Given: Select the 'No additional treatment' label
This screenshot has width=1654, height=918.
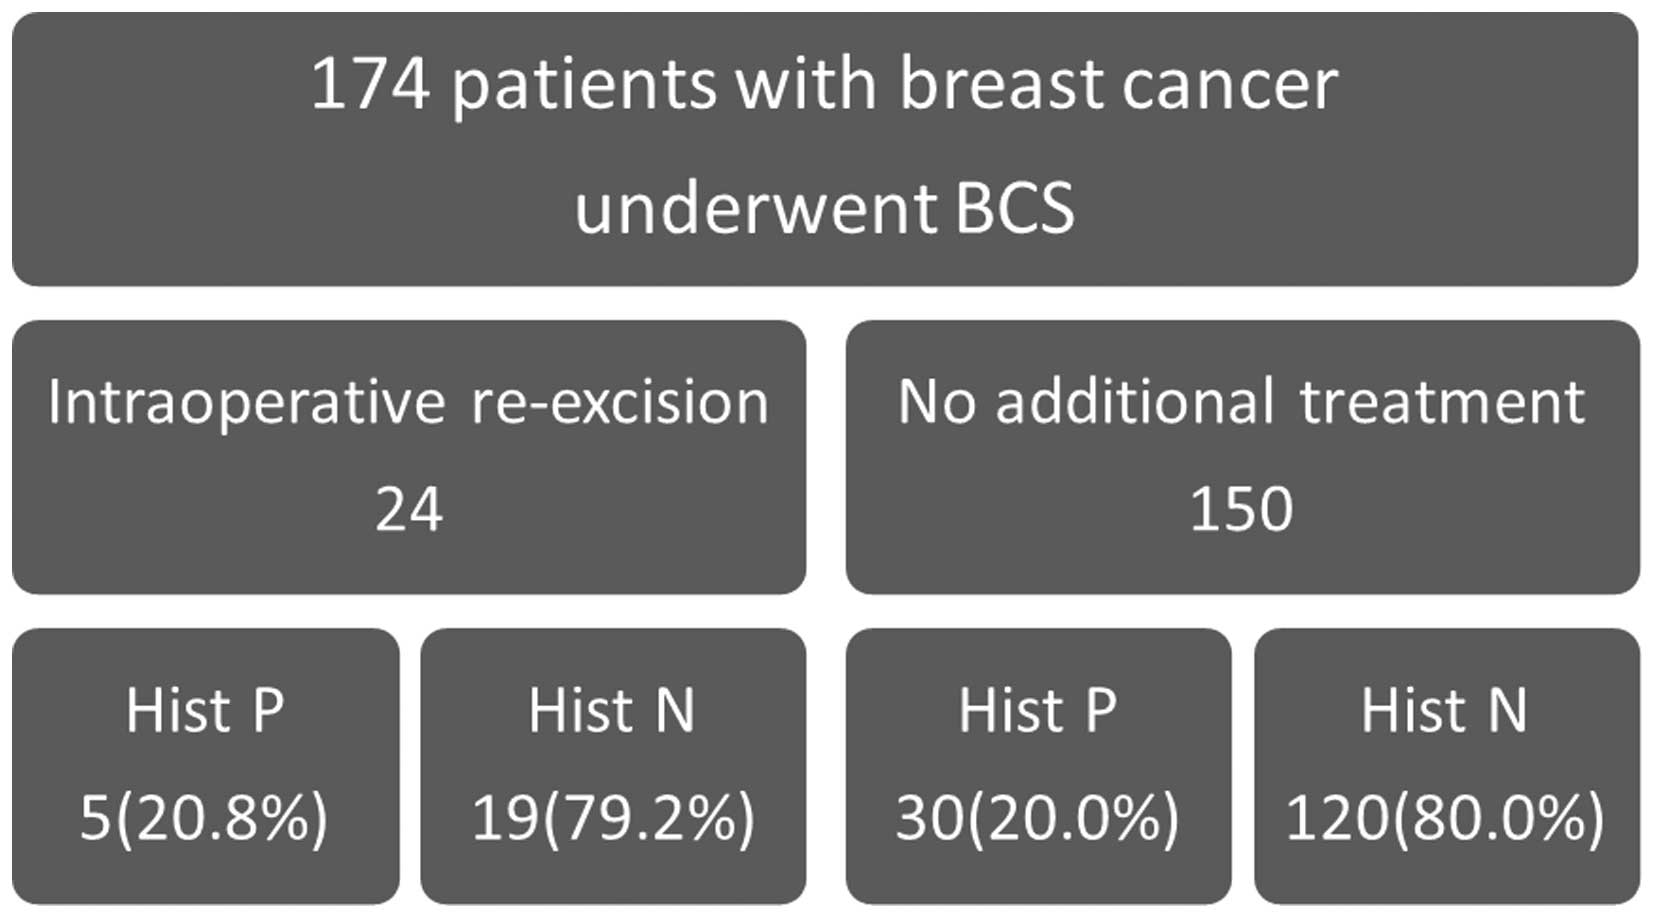Looking at the screenshot, I should point(1241,403).
